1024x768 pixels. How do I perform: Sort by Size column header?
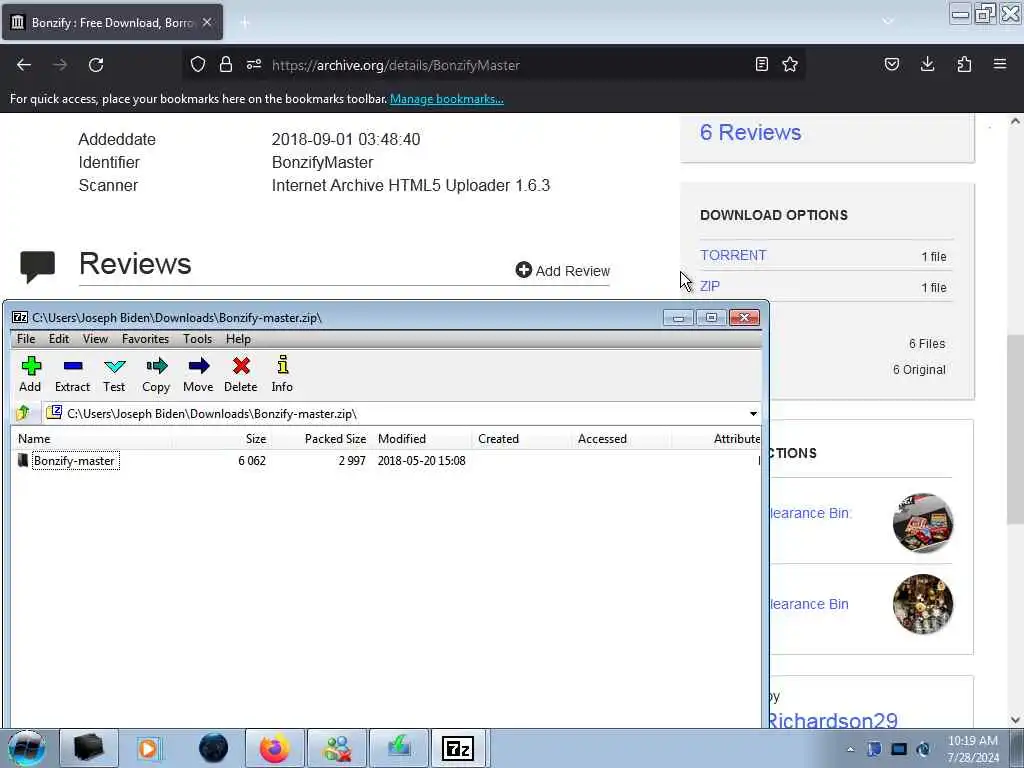[221, 439]
